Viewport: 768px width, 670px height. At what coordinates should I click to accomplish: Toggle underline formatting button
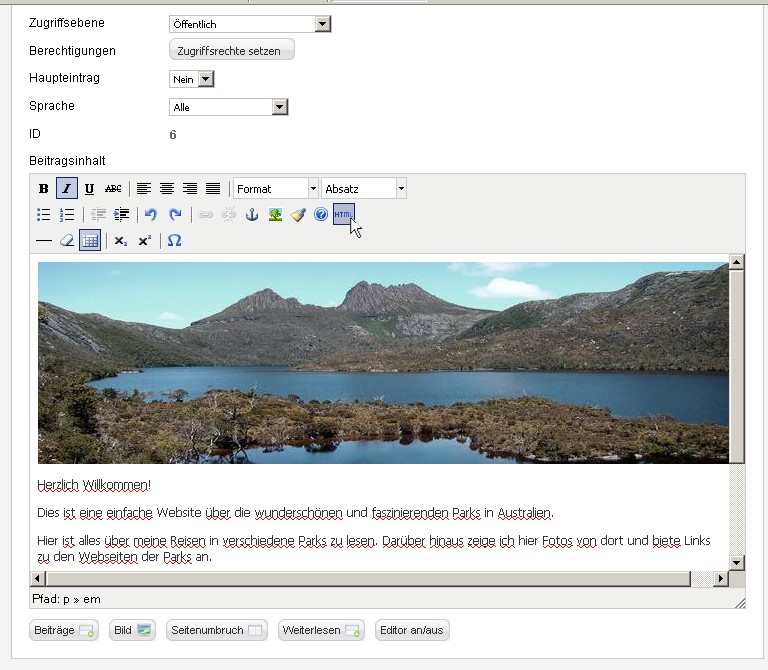click(x=89, y=188)
